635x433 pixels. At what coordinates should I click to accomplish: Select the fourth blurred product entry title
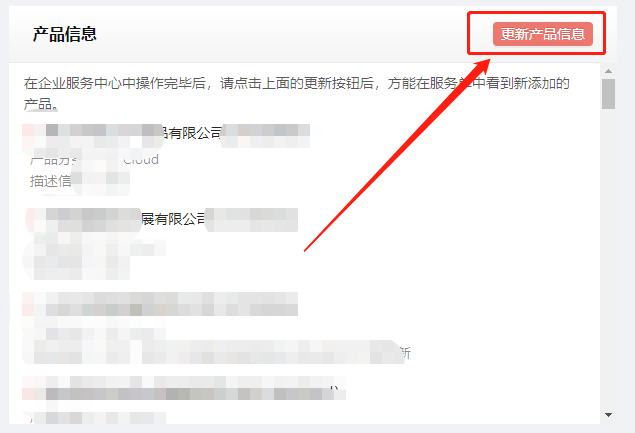tap(184, 388)
